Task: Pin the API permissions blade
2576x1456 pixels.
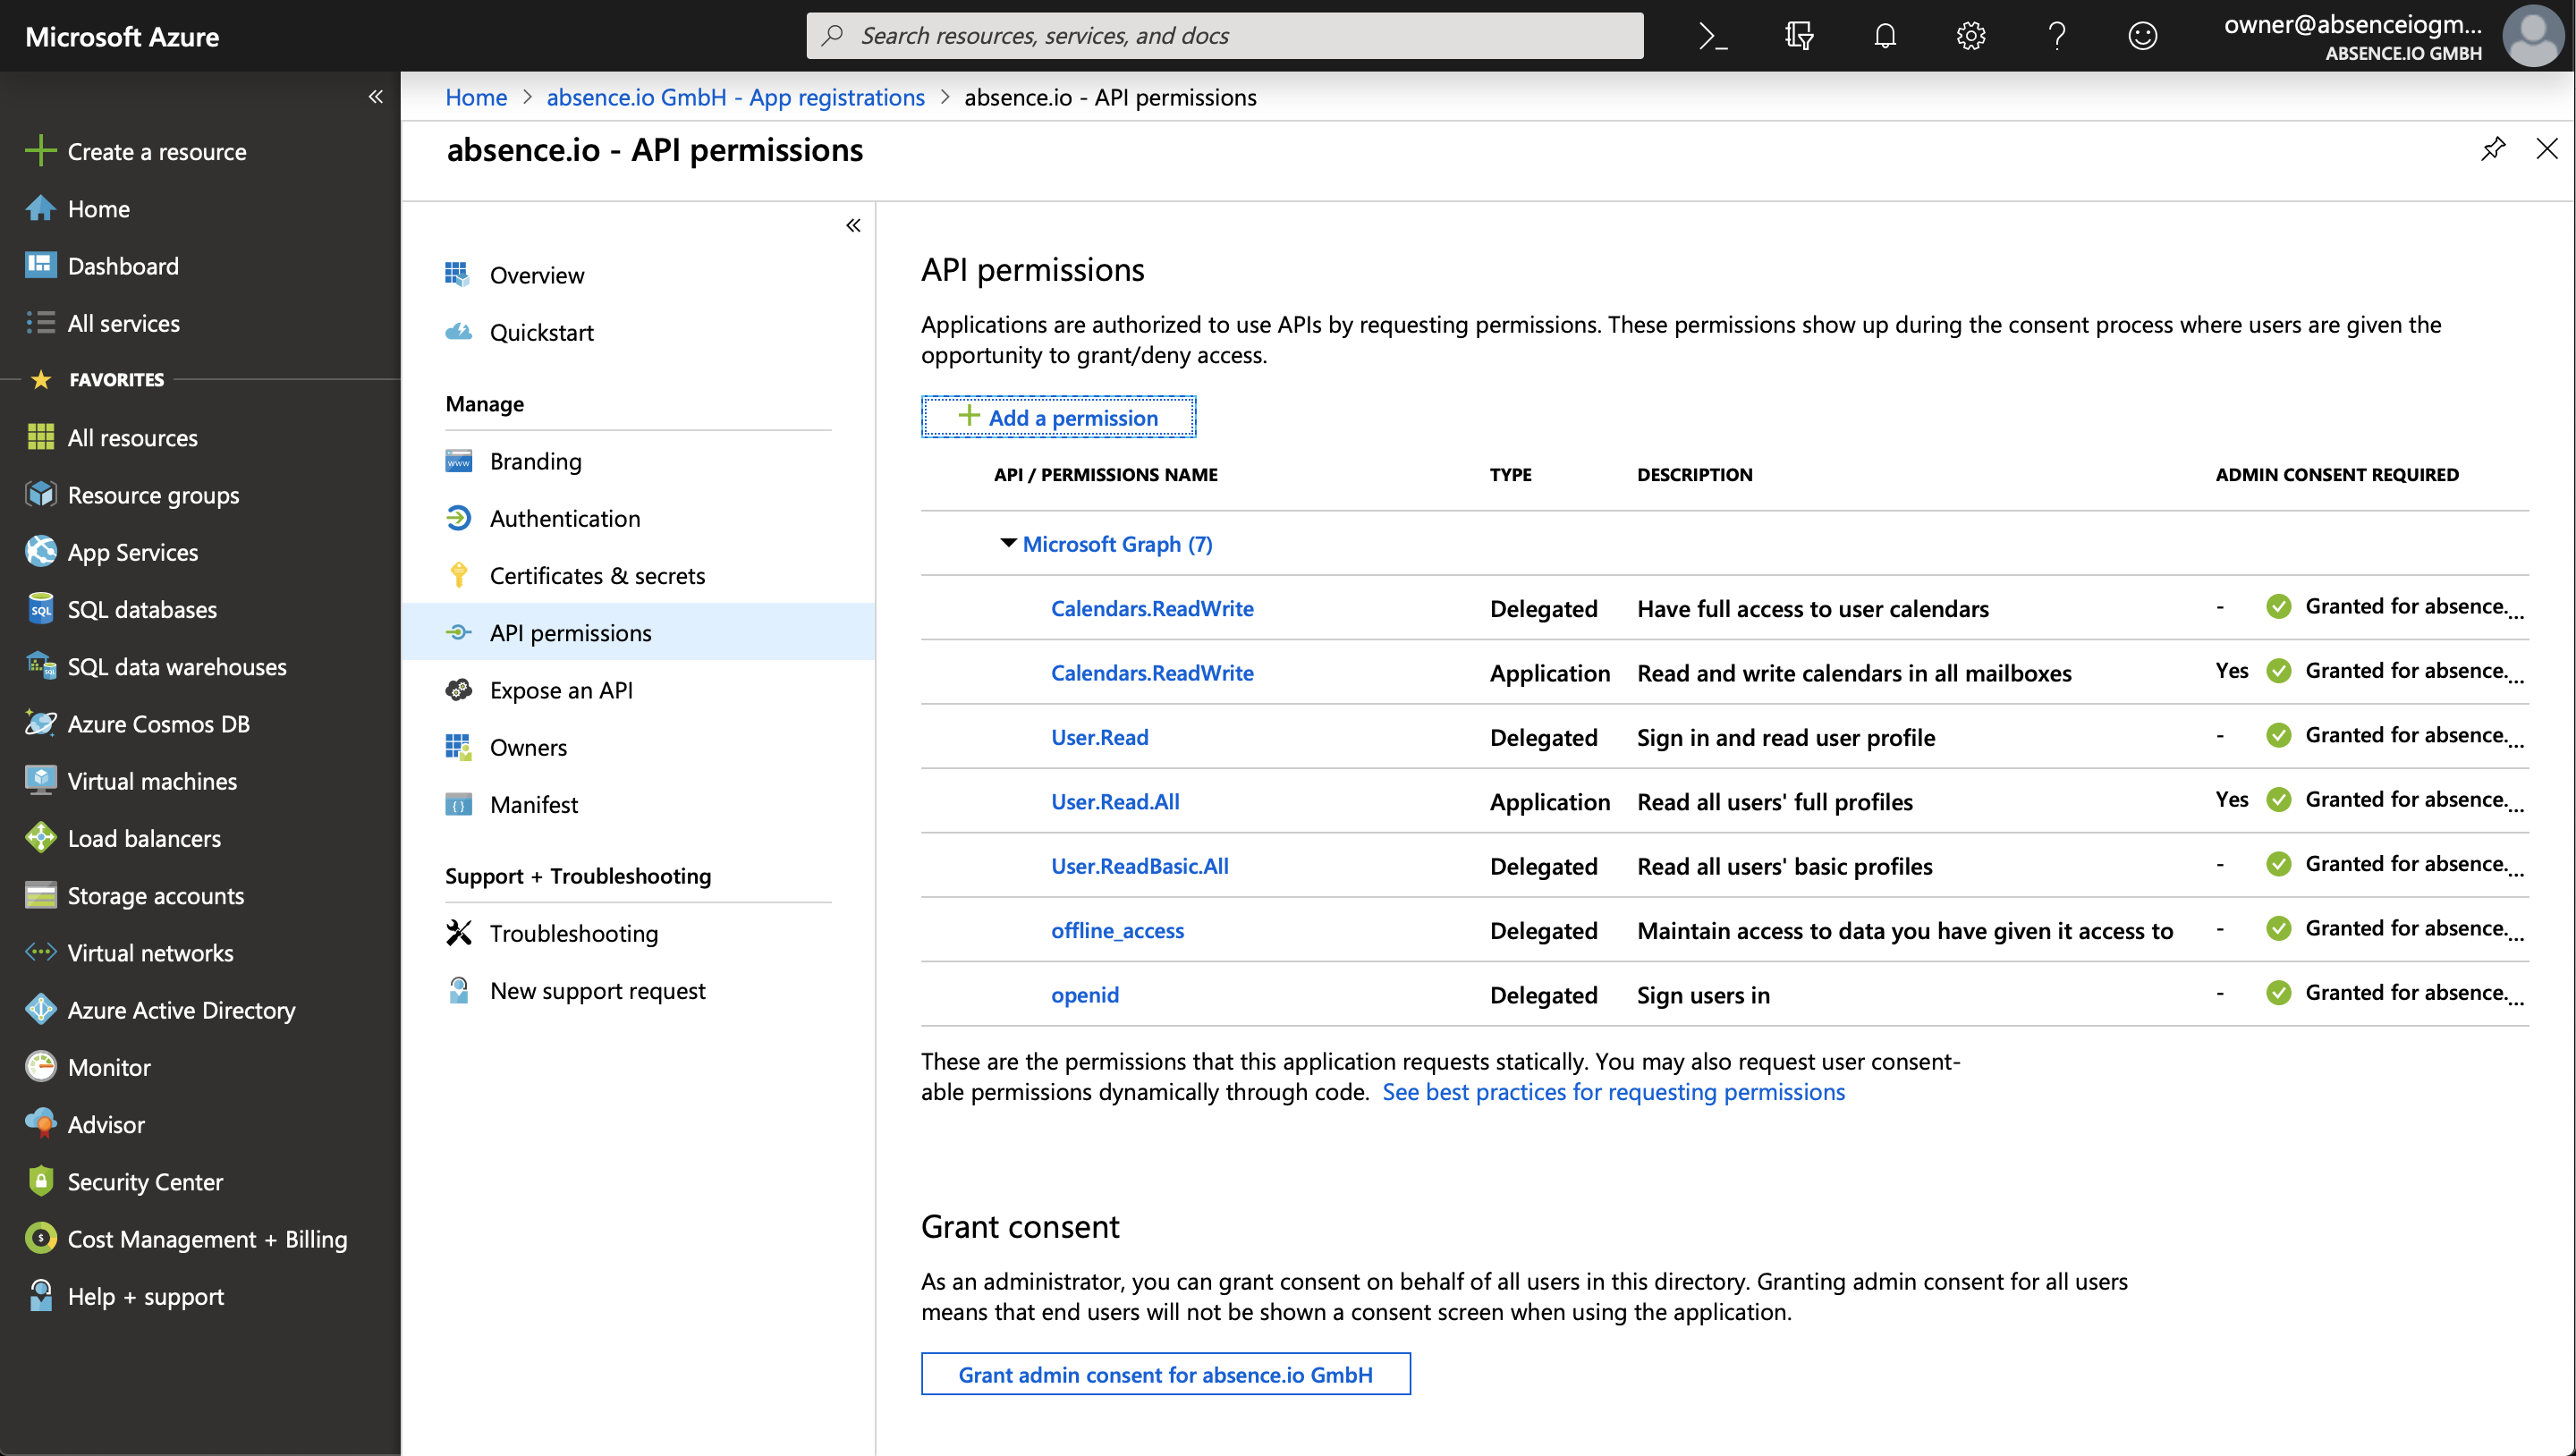Action: [x=2493, y=149]
